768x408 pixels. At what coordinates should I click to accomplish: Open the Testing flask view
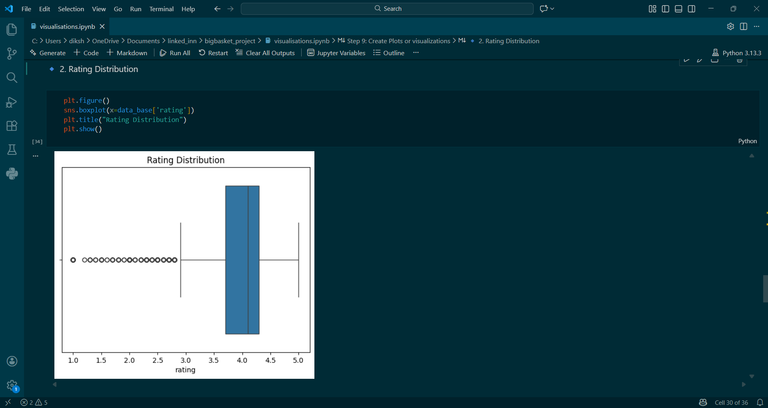click(x=12, y=150)
